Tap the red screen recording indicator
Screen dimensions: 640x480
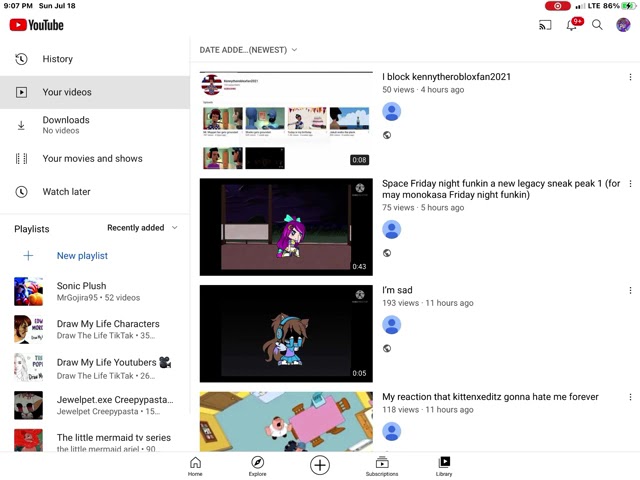[558, 6]
